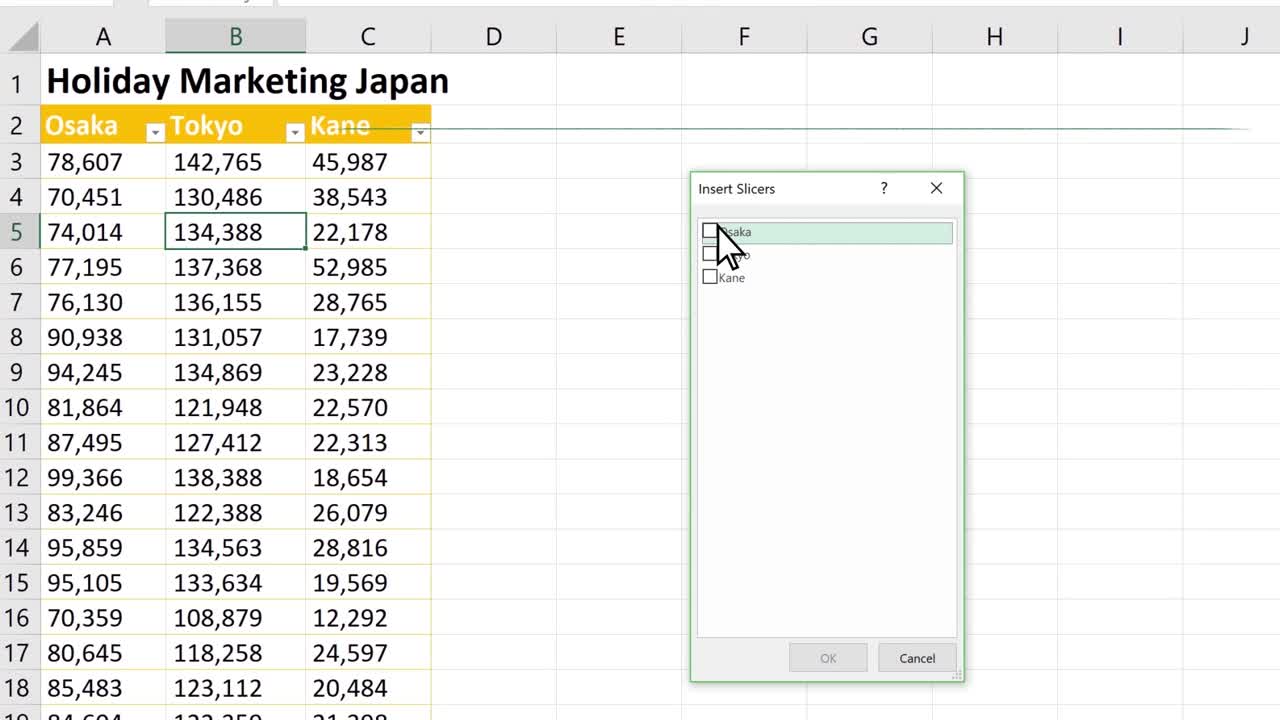Select cell containing 81,864
The image size is (1280, 720).
(103, 407)
